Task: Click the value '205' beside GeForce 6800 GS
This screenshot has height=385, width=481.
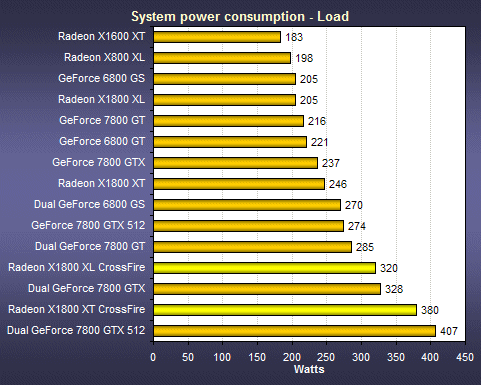Action: point(309,79)
